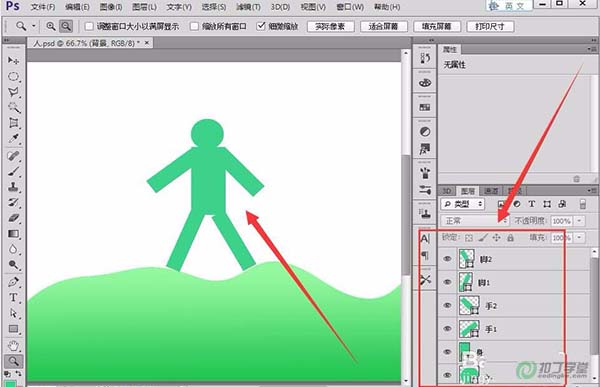Toggle layer filtering switch on/off

tap(582, 204)
